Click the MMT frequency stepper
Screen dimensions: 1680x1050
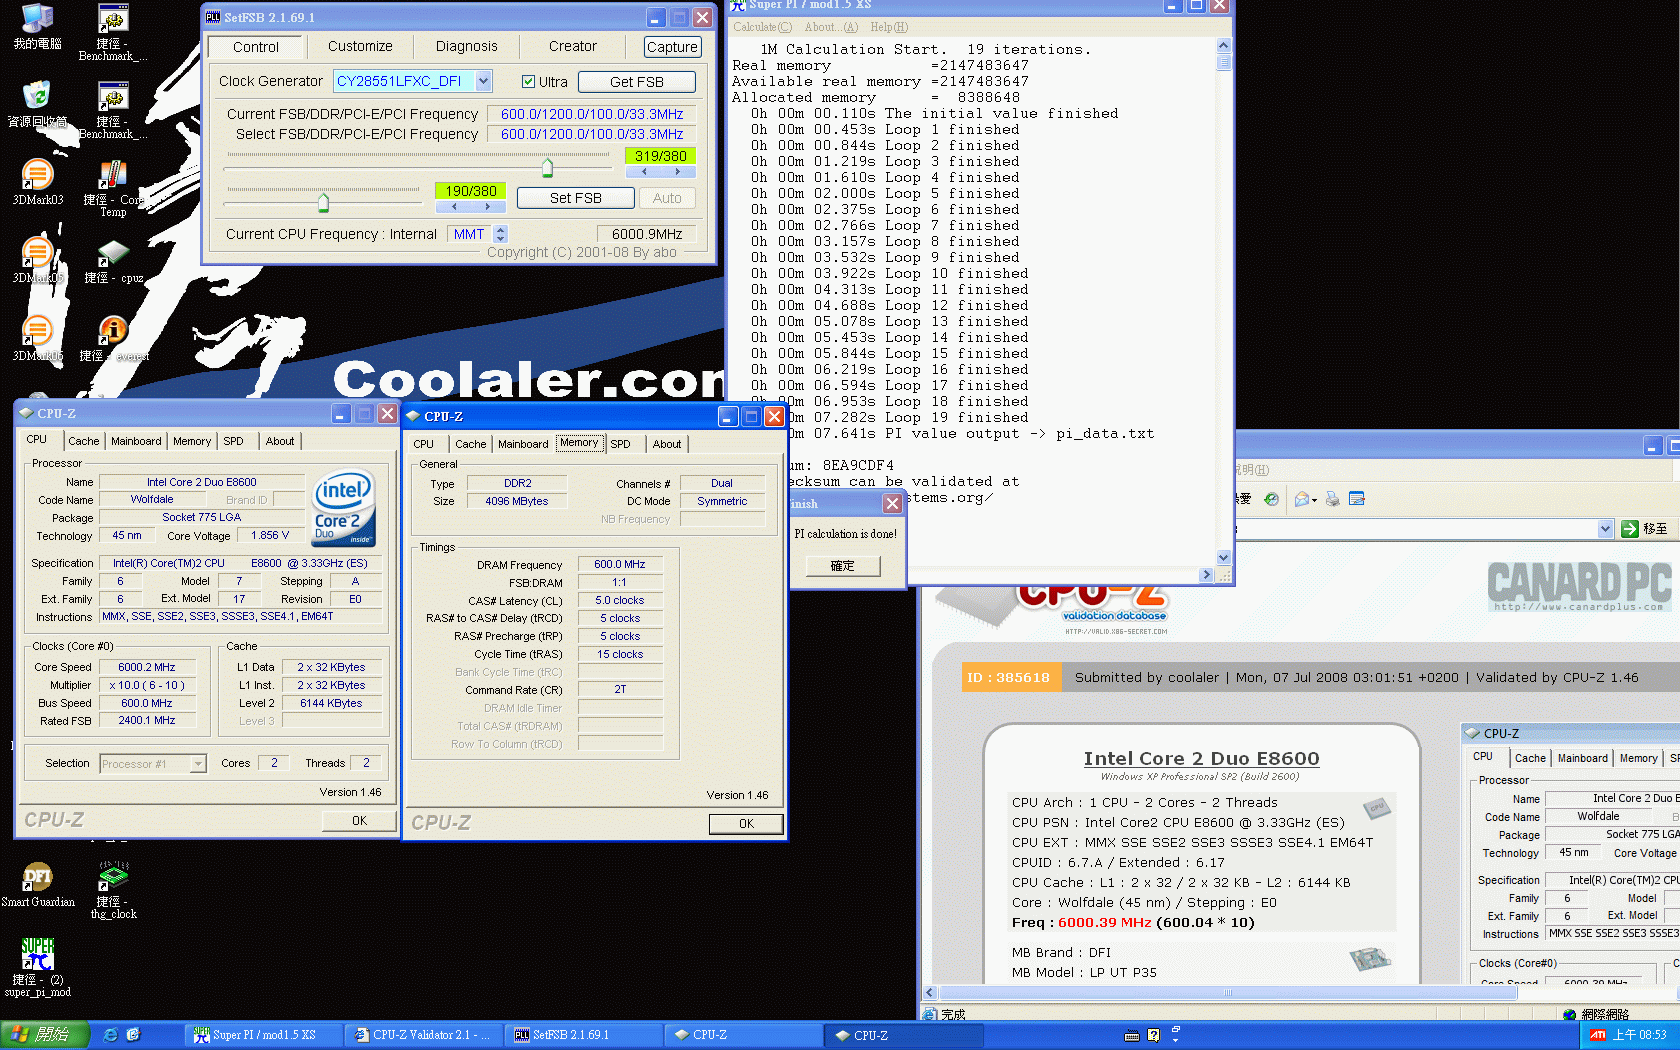[x=501, y=234]
